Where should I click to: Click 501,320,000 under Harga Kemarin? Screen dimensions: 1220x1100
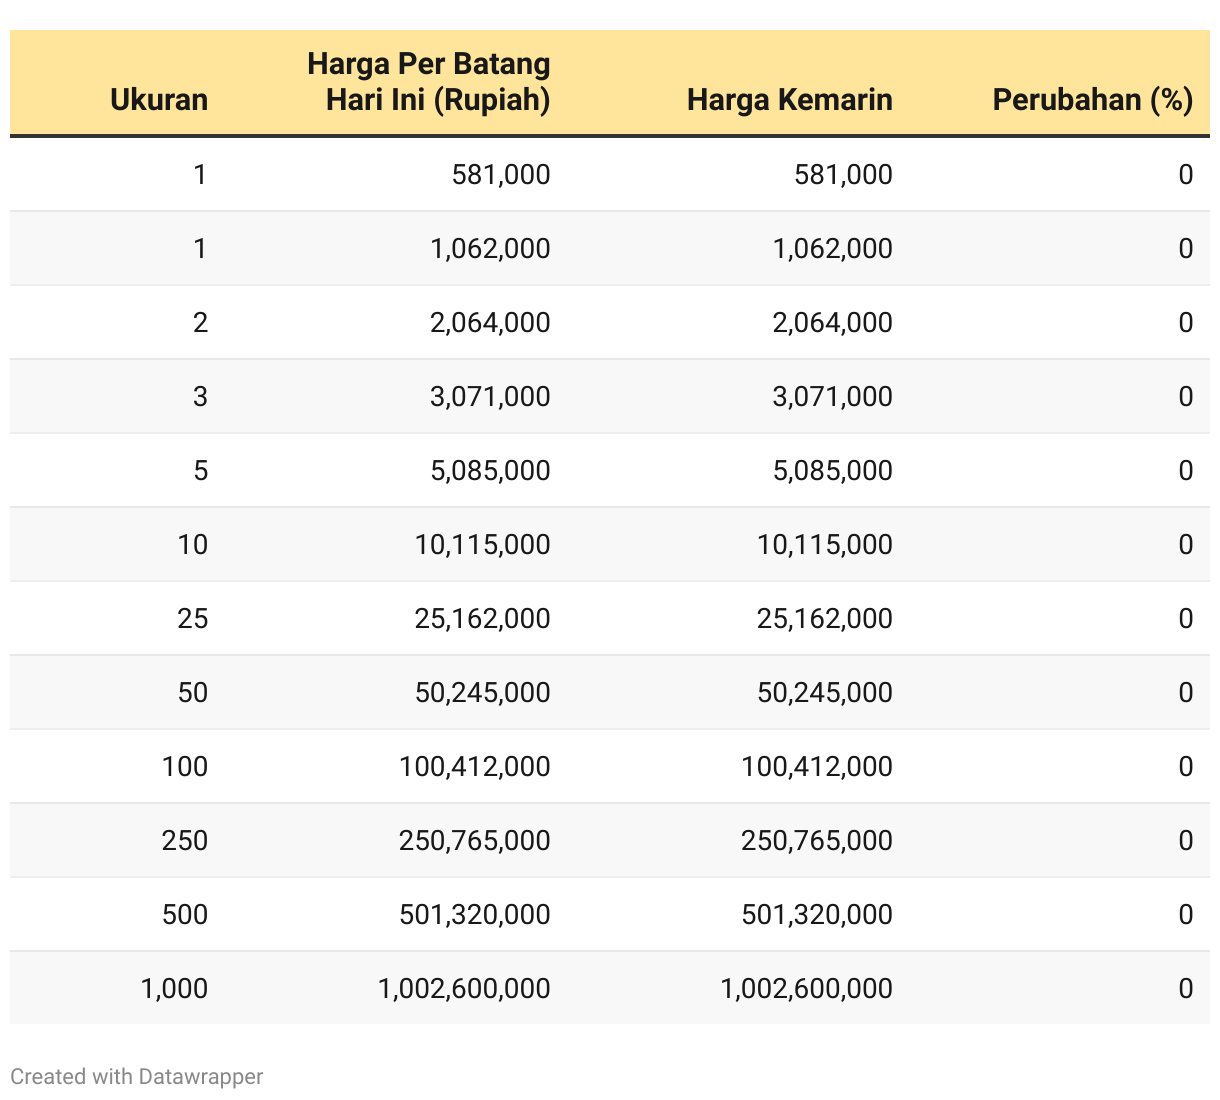816,915
